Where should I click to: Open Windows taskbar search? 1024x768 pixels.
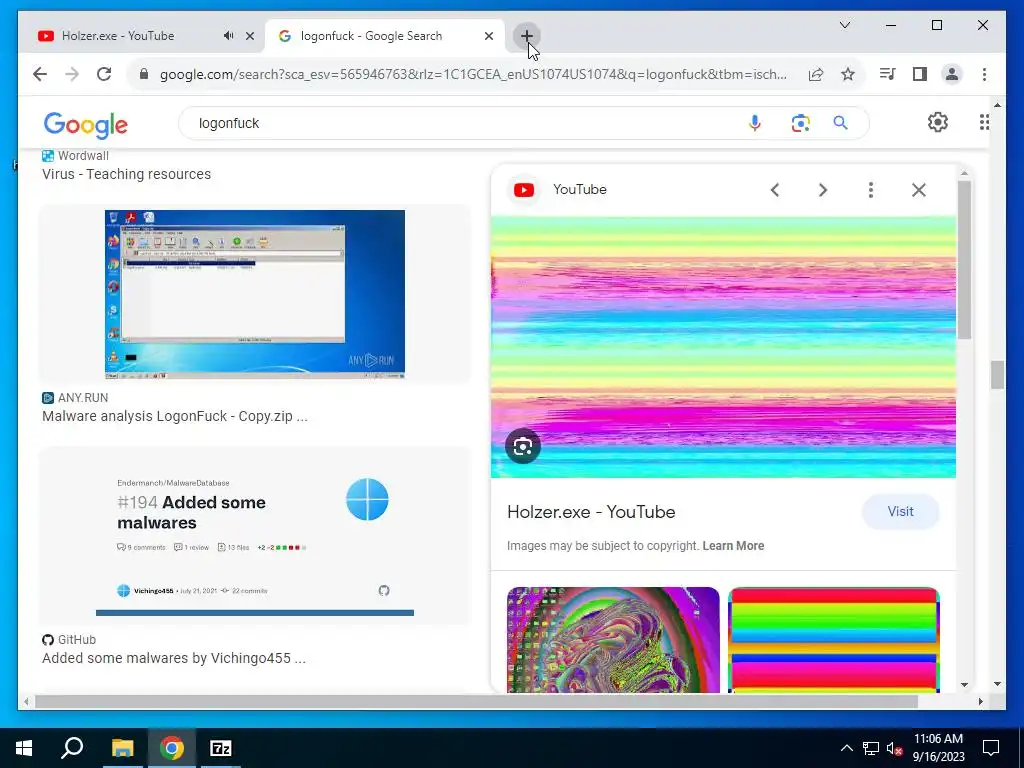click(x=72, y=748)
